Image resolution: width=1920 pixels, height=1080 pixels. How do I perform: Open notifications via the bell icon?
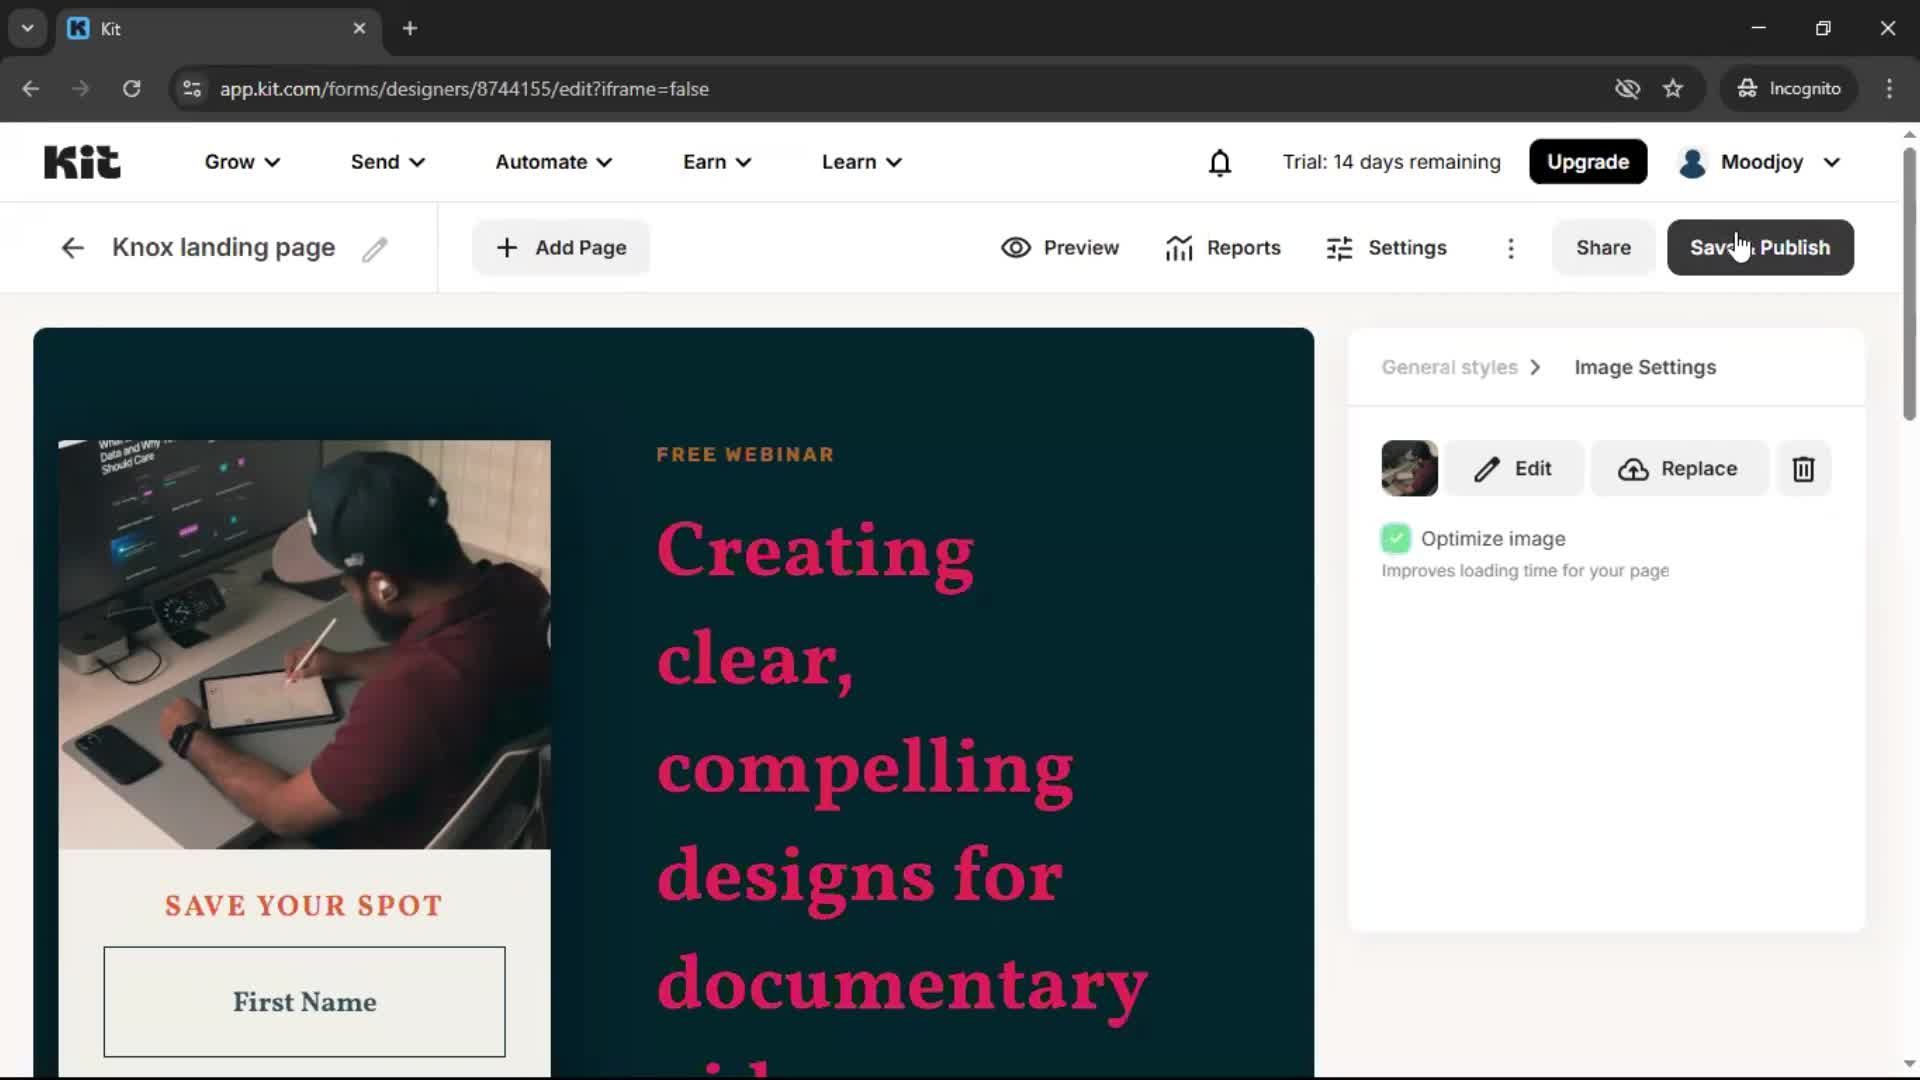click(x=1220, y=161)
